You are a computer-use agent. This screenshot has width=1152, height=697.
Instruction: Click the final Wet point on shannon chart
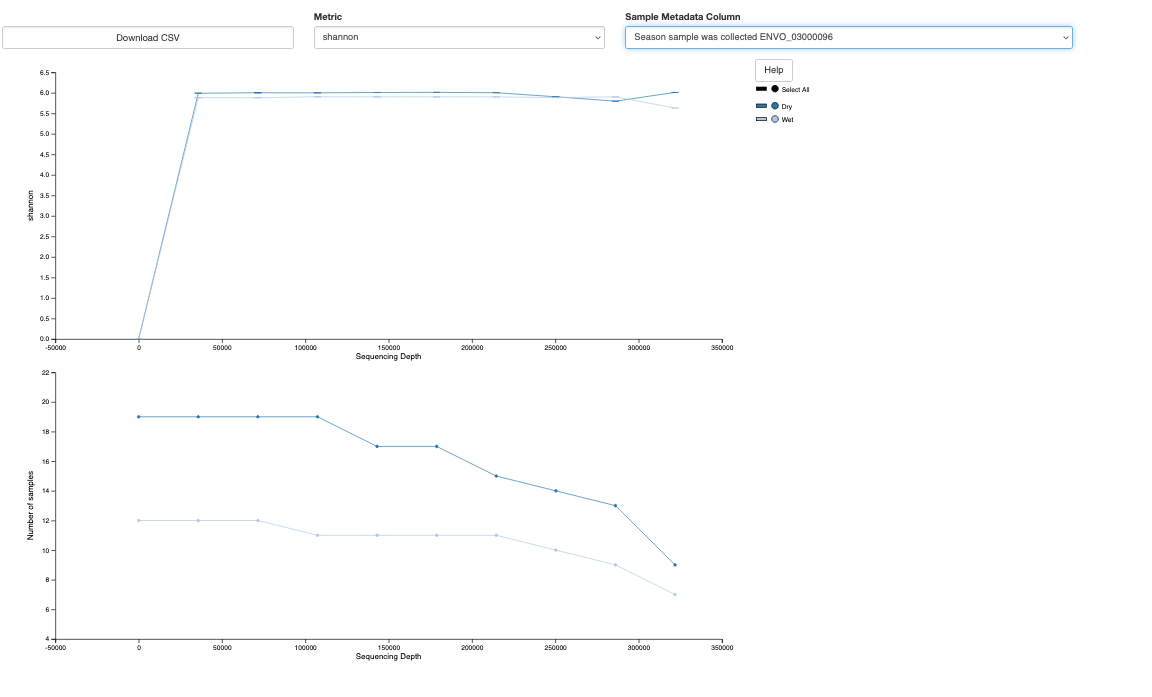675,108
